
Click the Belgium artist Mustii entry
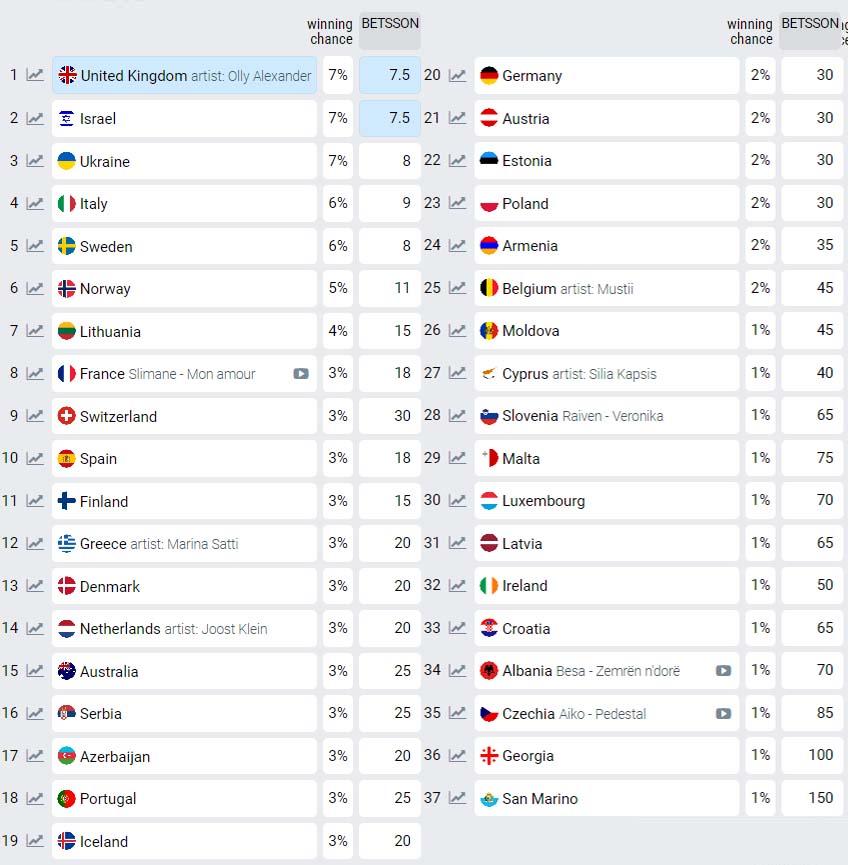pos(606,288)
